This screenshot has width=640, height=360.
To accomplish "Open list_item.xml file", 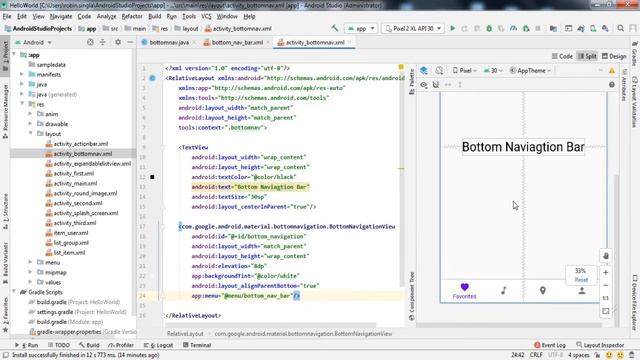I will 69,253.
